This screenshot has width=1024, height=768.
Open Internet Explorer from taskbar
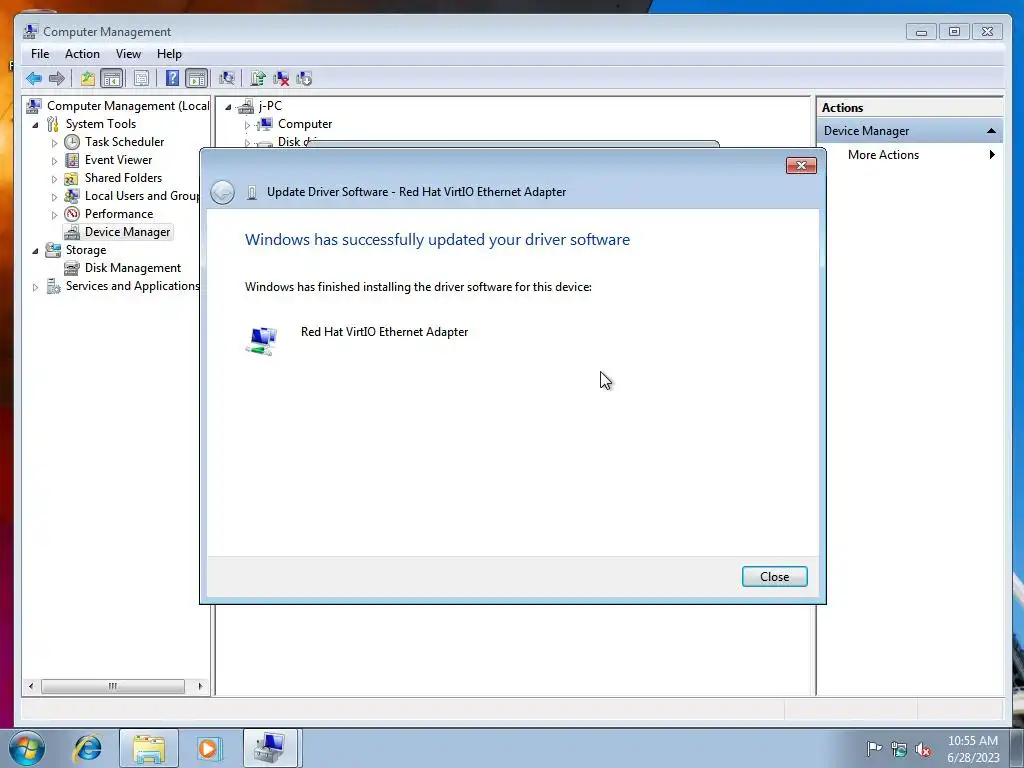[88, 748]
